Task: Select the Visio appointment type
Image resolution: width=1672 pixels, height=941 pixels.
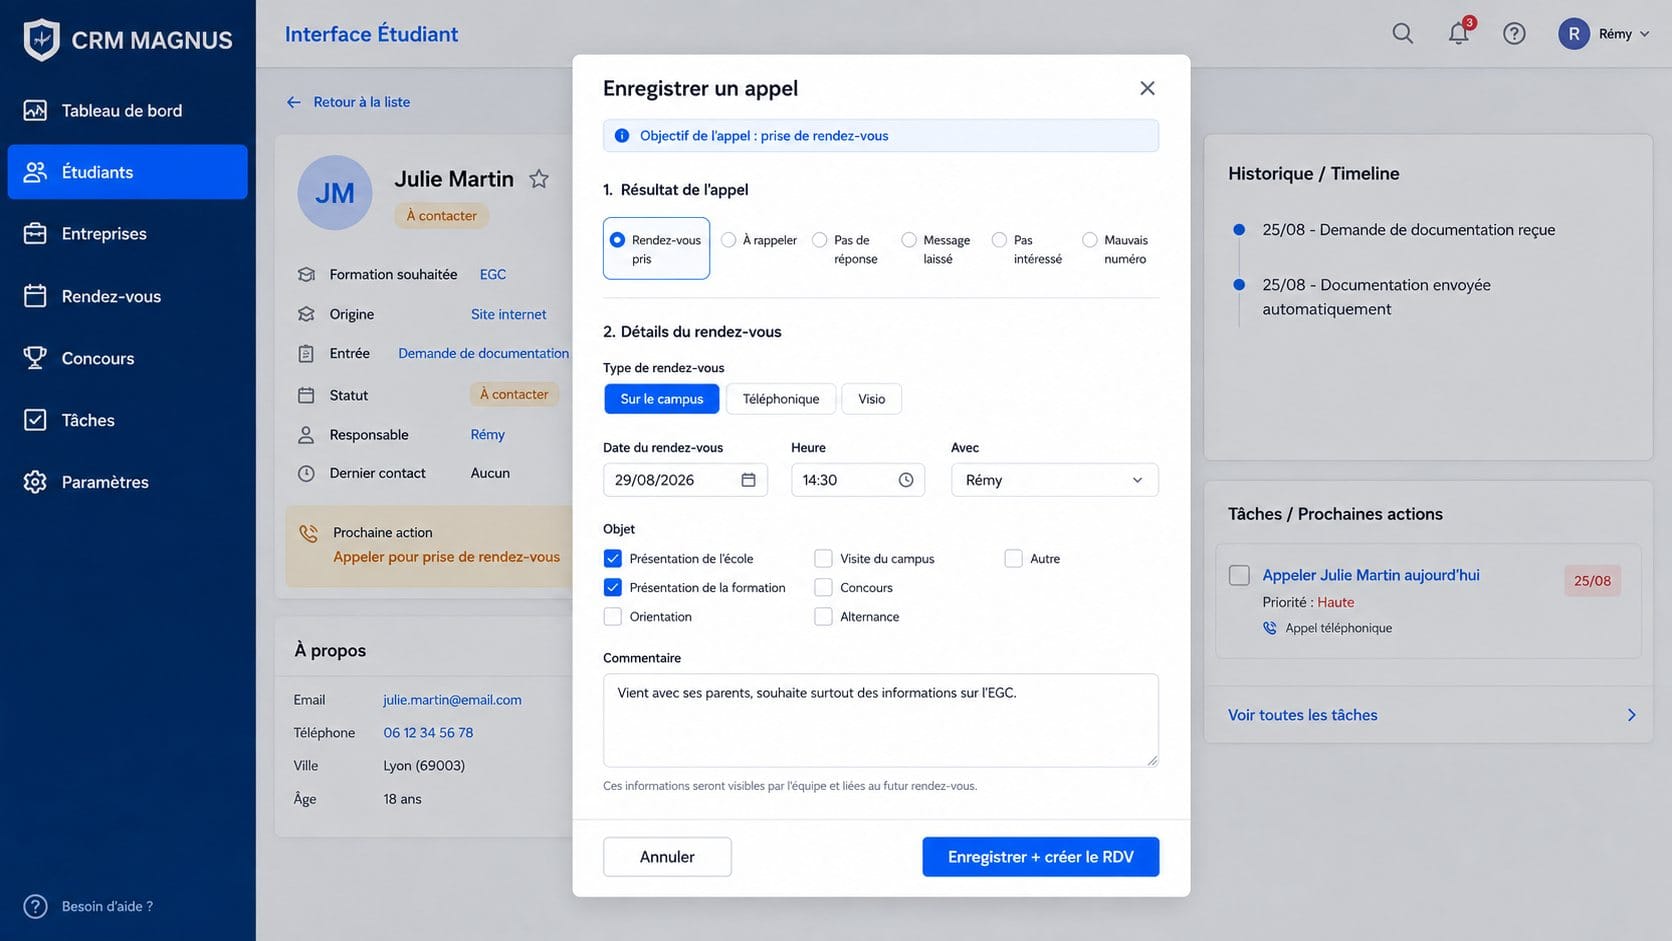Action: [x=871, y=399]
